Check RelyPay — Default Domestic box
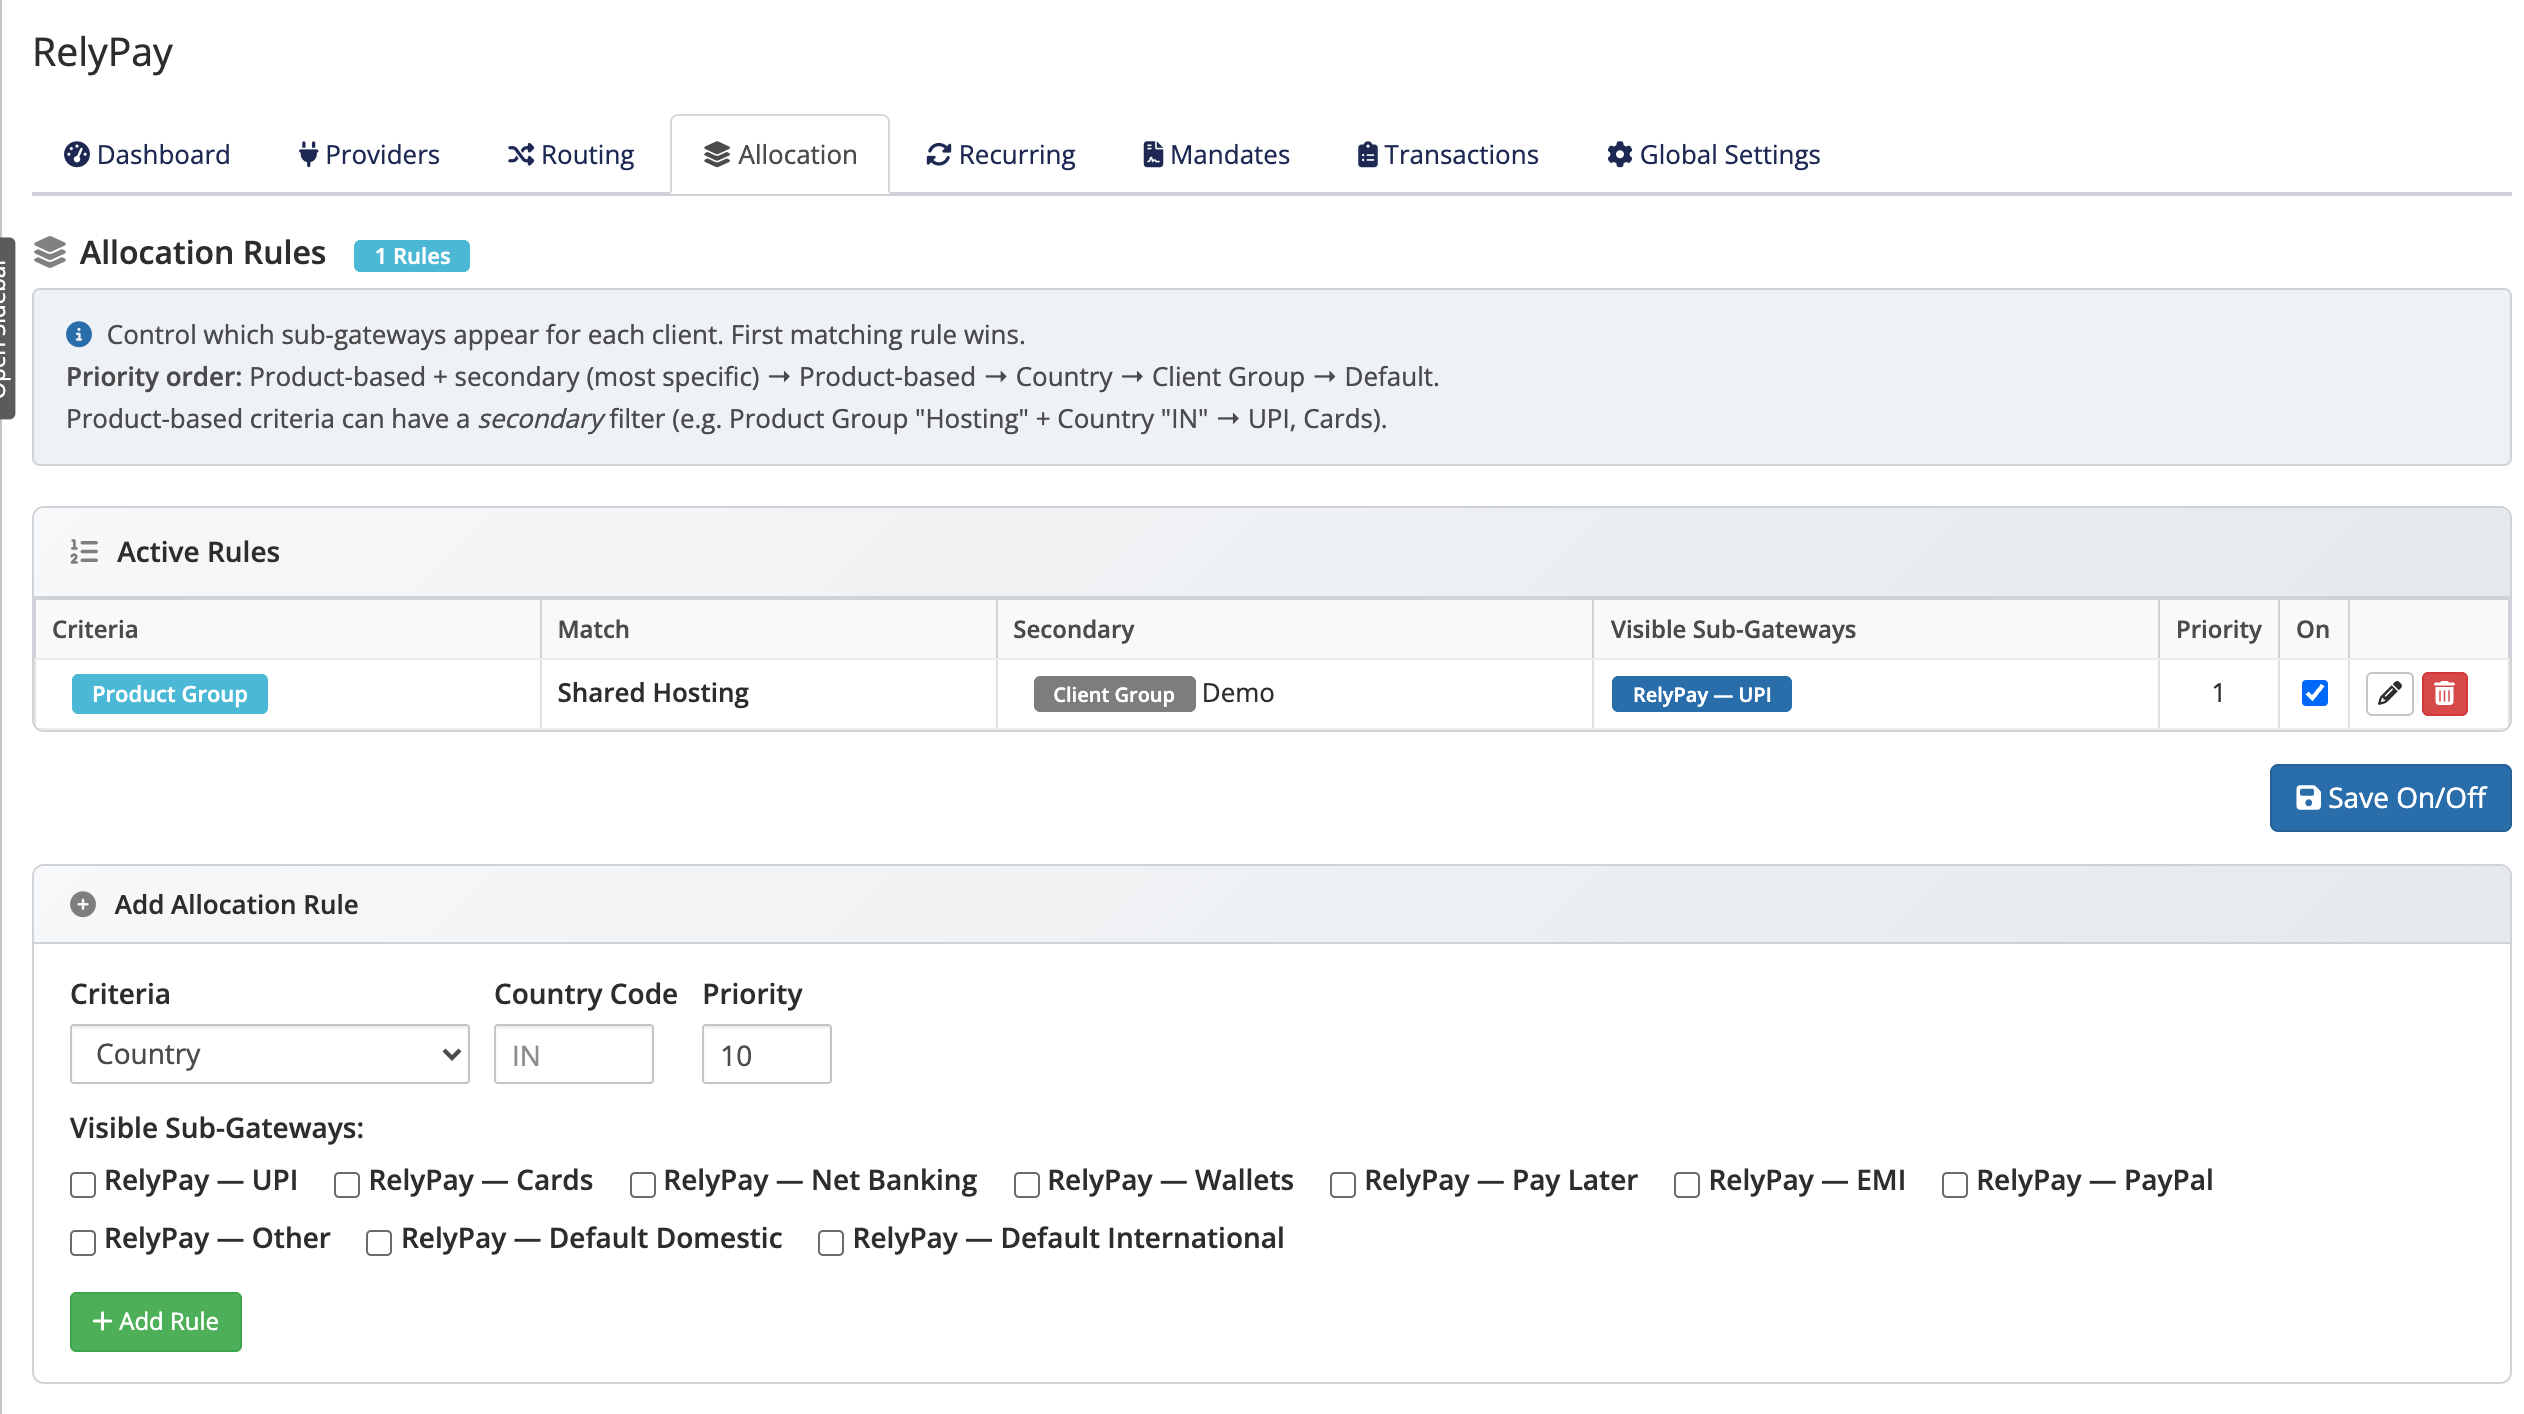The image size is (2524, 1414). tap(379, 1243)
